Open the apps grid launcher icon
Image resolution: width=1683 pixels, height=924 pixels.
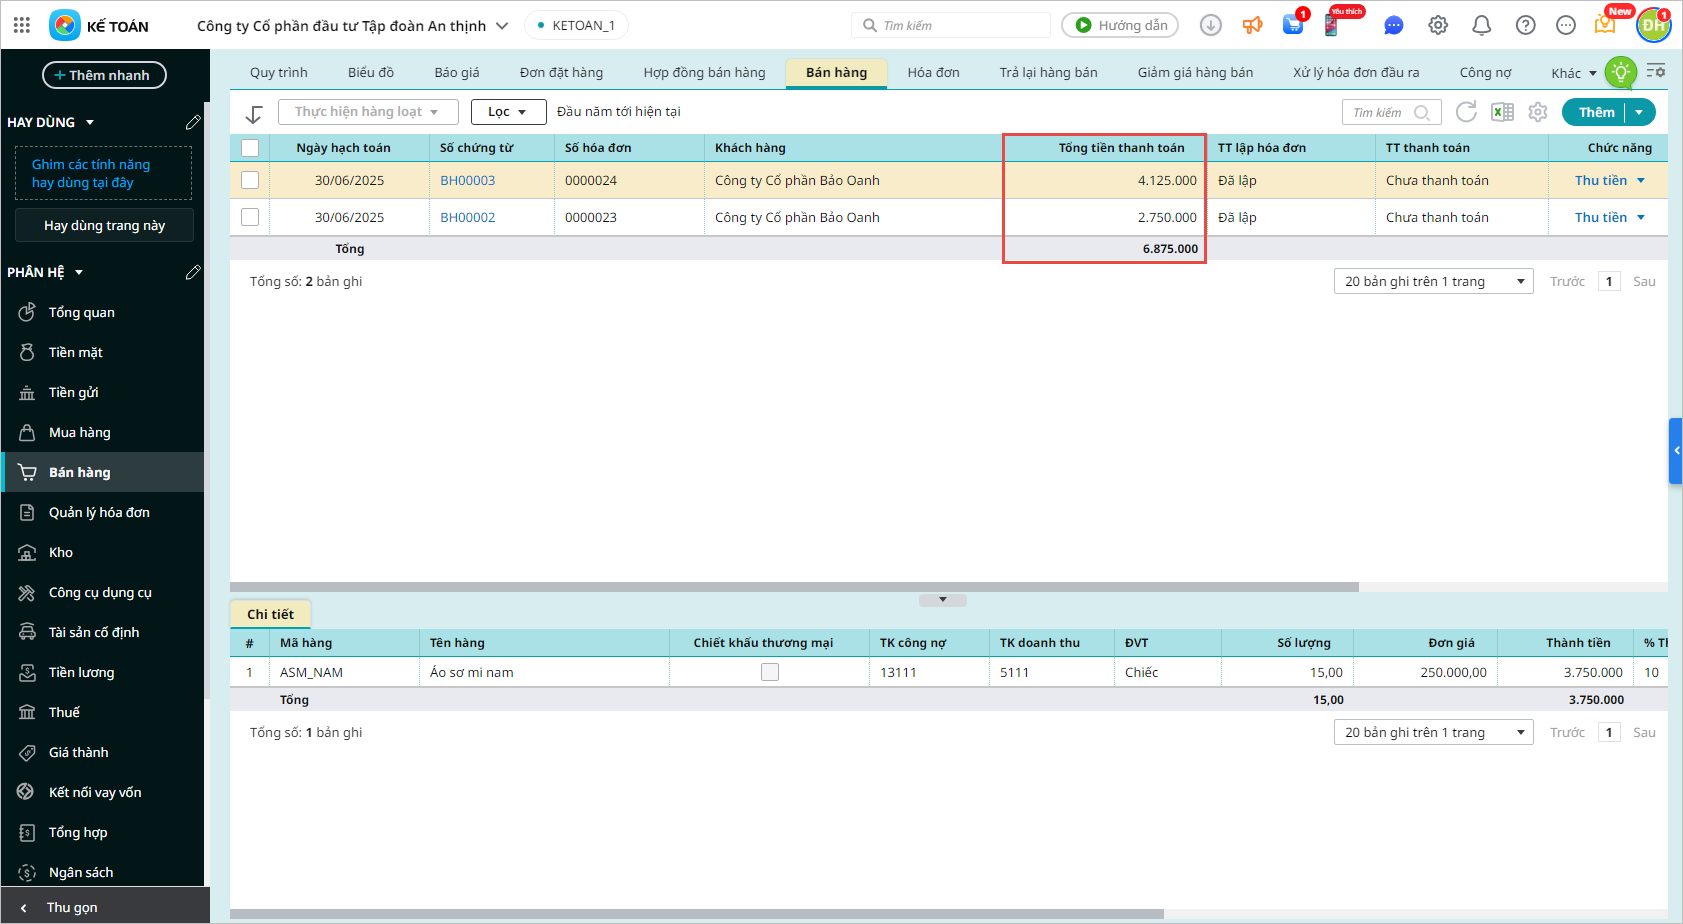coord(22,25)
